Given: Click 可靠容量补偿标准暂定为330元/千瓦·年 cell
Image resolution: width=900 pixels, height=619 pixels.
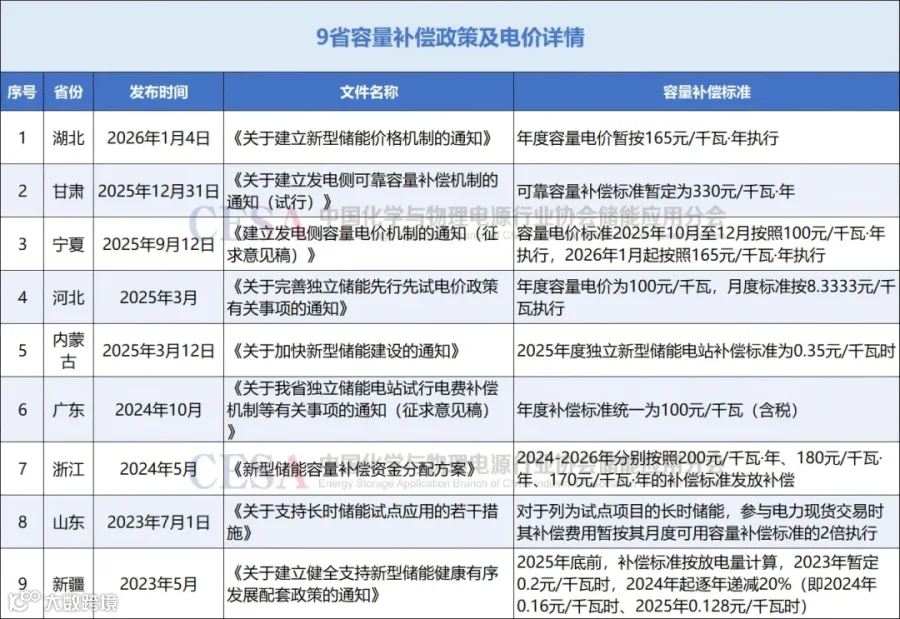Looking at the screenshot, I should [x=707, y=191].
